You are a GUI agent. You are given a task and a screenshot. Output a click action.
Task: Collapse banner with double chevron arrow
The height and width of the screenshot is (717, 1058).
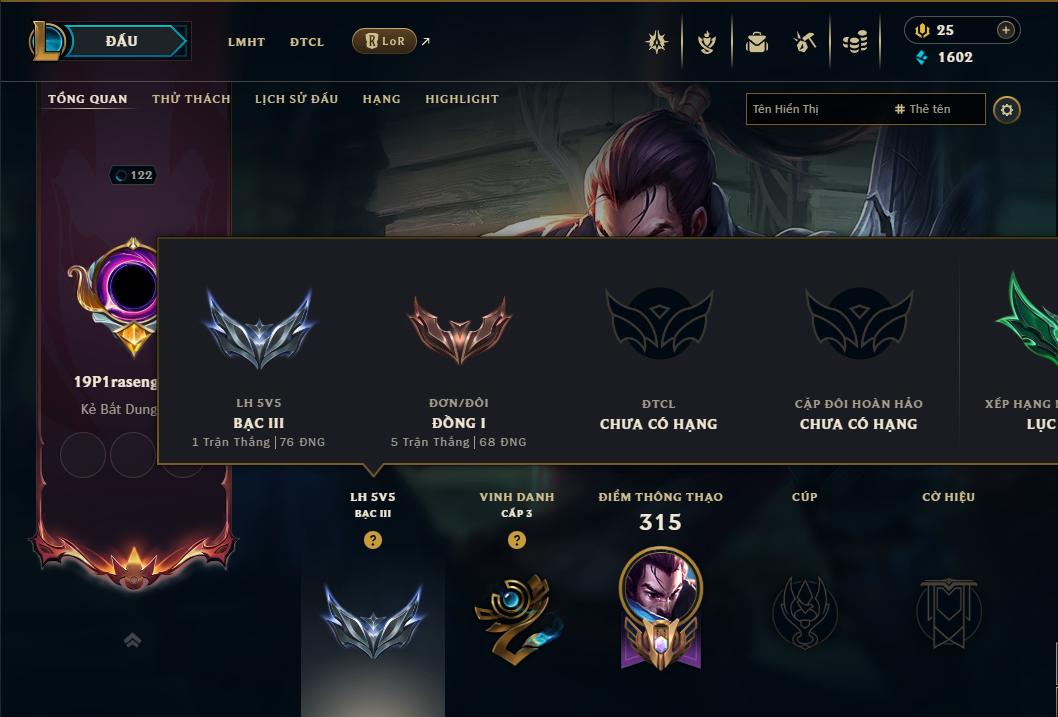[x=132, y=640]
